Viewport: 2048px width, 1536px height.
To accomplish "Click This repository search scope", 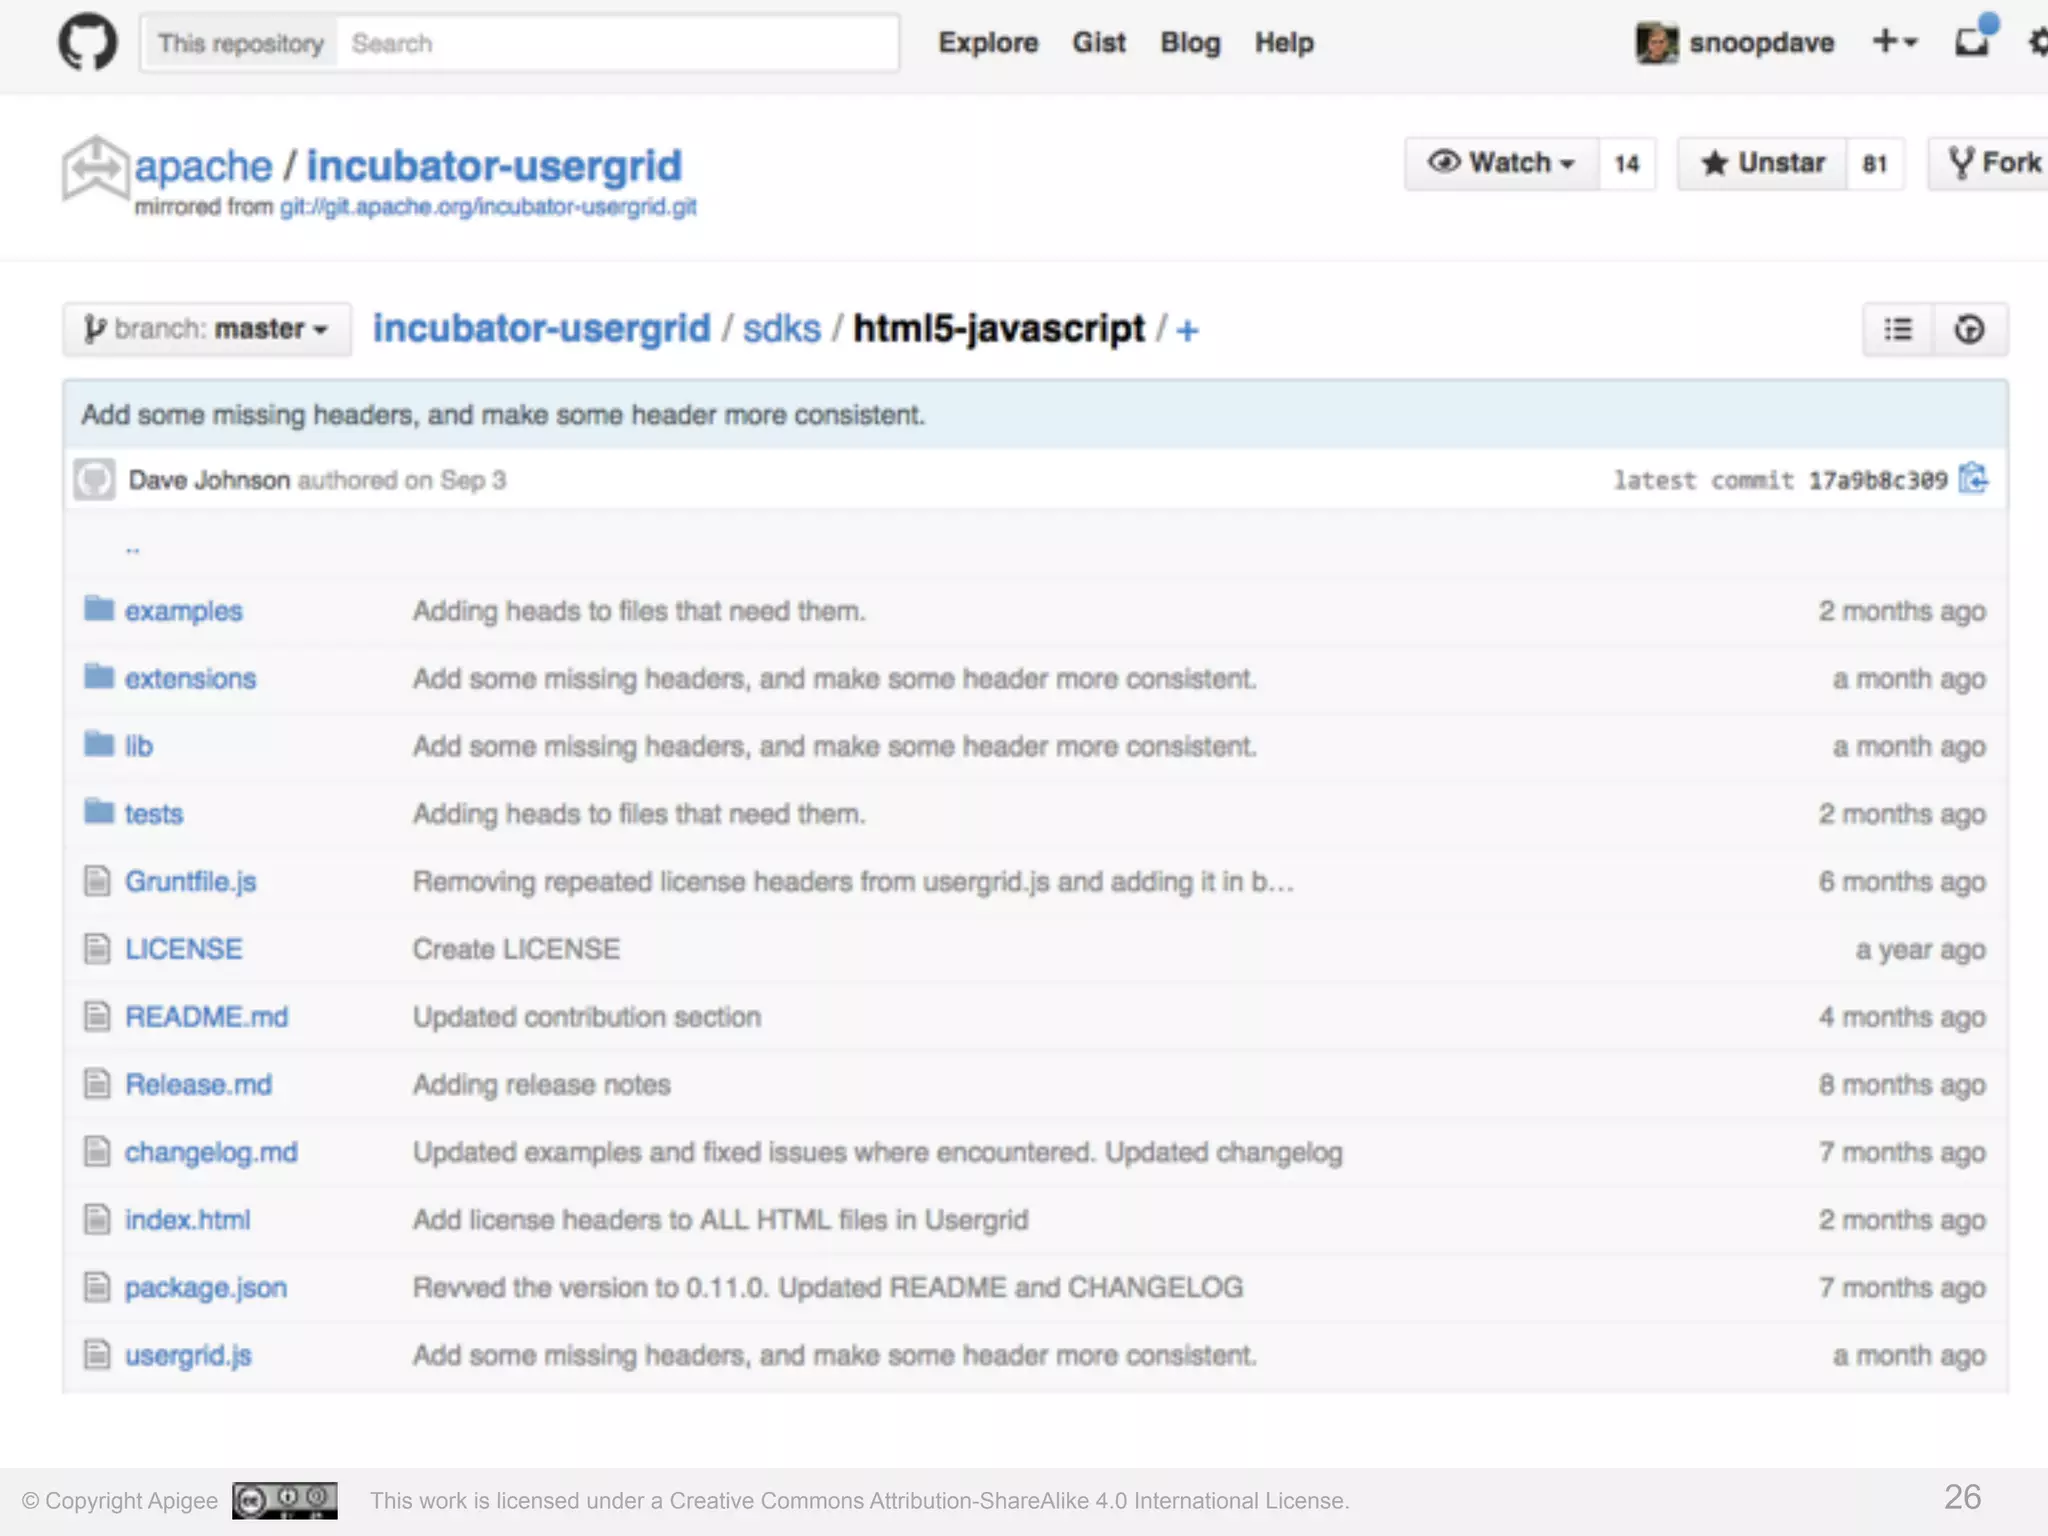I will coord(240,43).
